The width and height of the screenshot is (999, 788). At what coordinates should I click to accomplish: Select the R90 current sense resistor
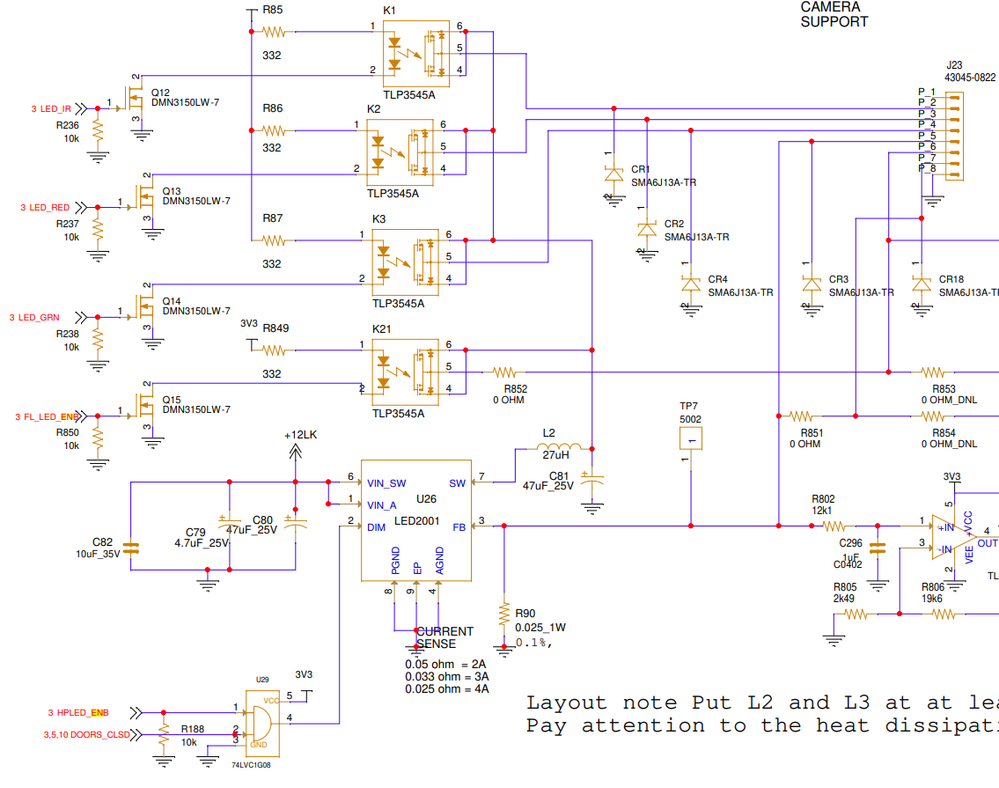pos(504,615)
